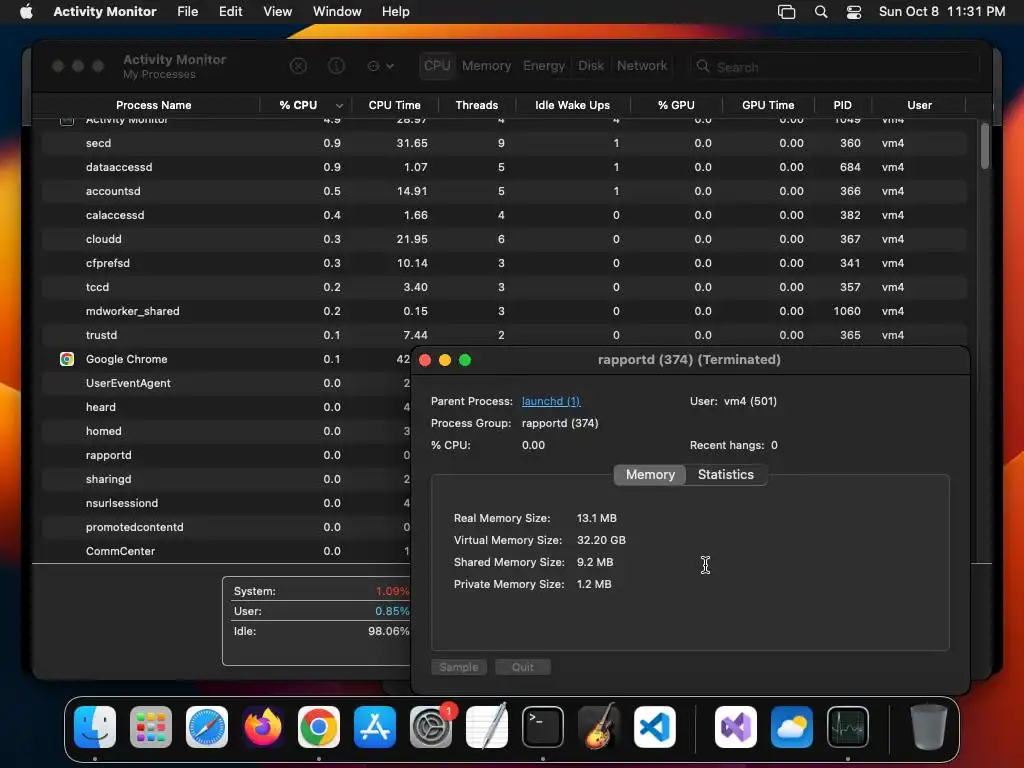Sort by User column header
1024x768 pixels.
(919, 105)
